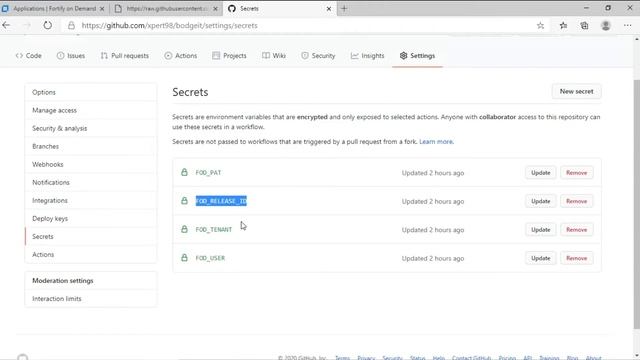The image size is (640, 360).
Task: Follow the Learn more link
Action: (x=436, y=142)
